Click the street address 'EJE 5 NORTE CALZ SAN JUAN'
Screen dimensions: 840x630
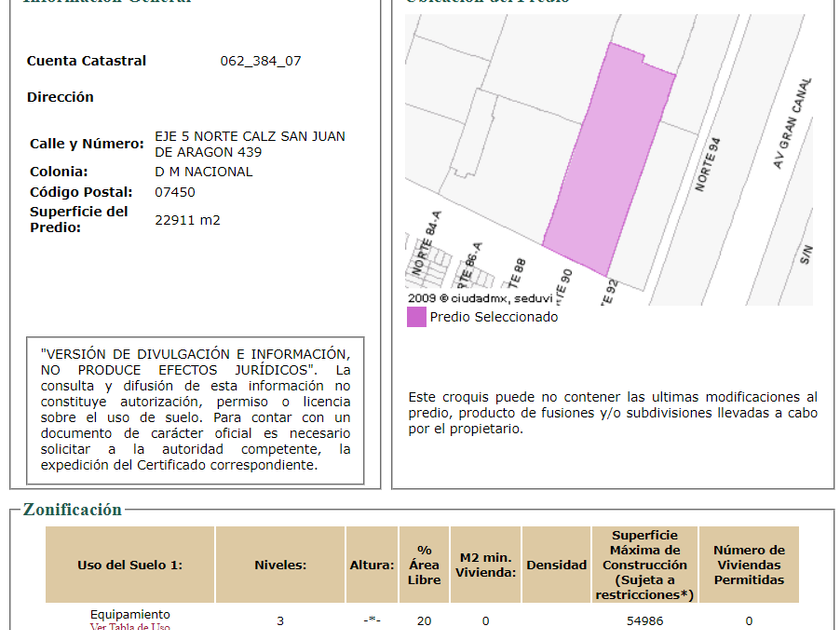250,136
